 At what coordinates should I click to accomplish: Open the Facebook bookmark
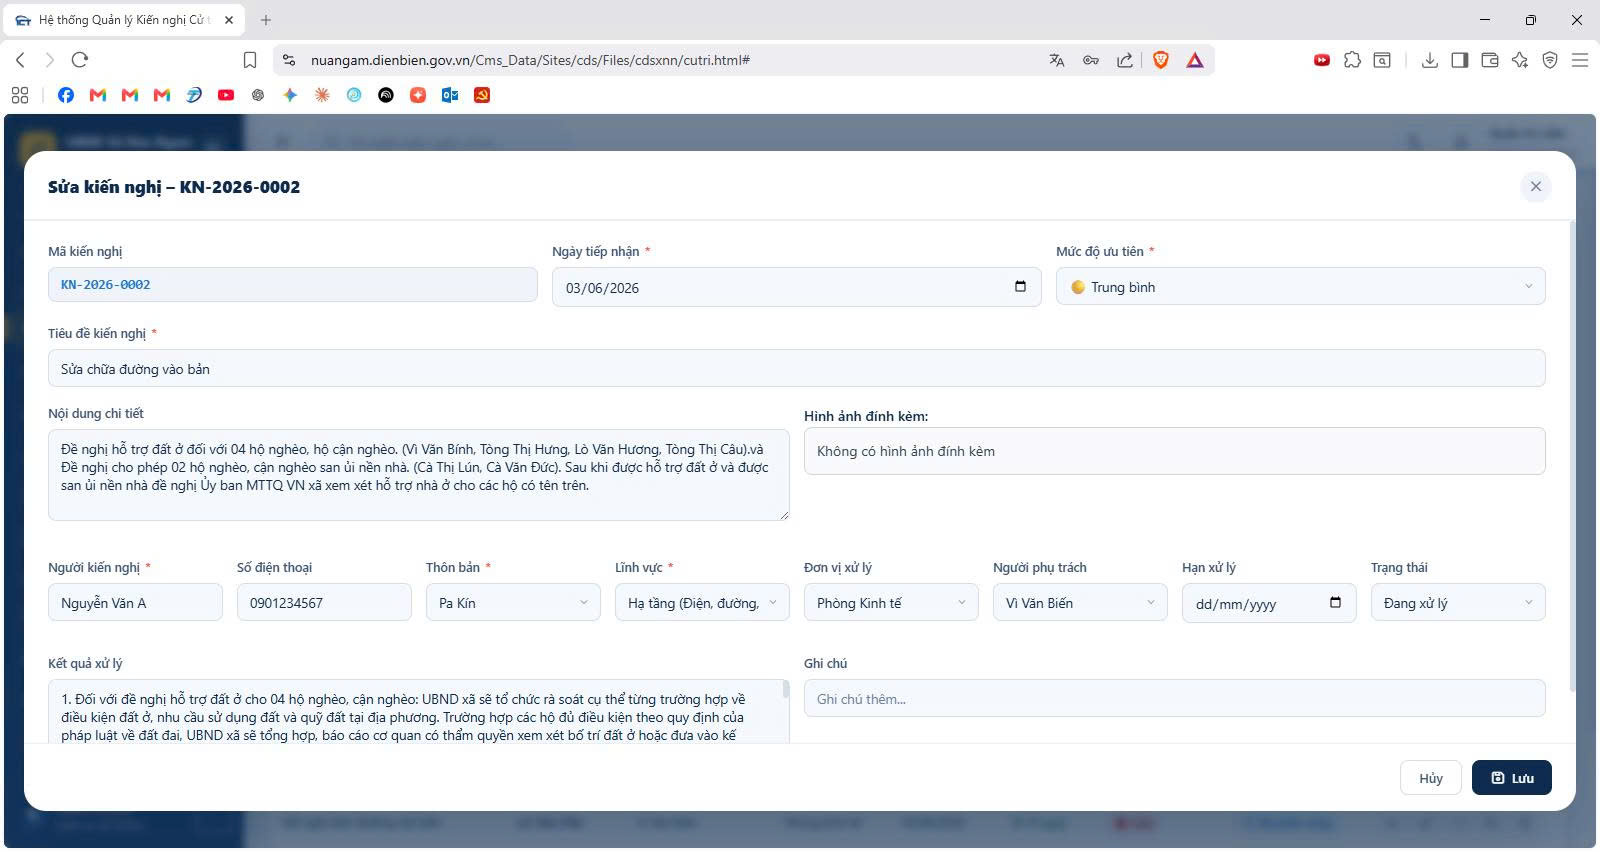coord(66,95)
